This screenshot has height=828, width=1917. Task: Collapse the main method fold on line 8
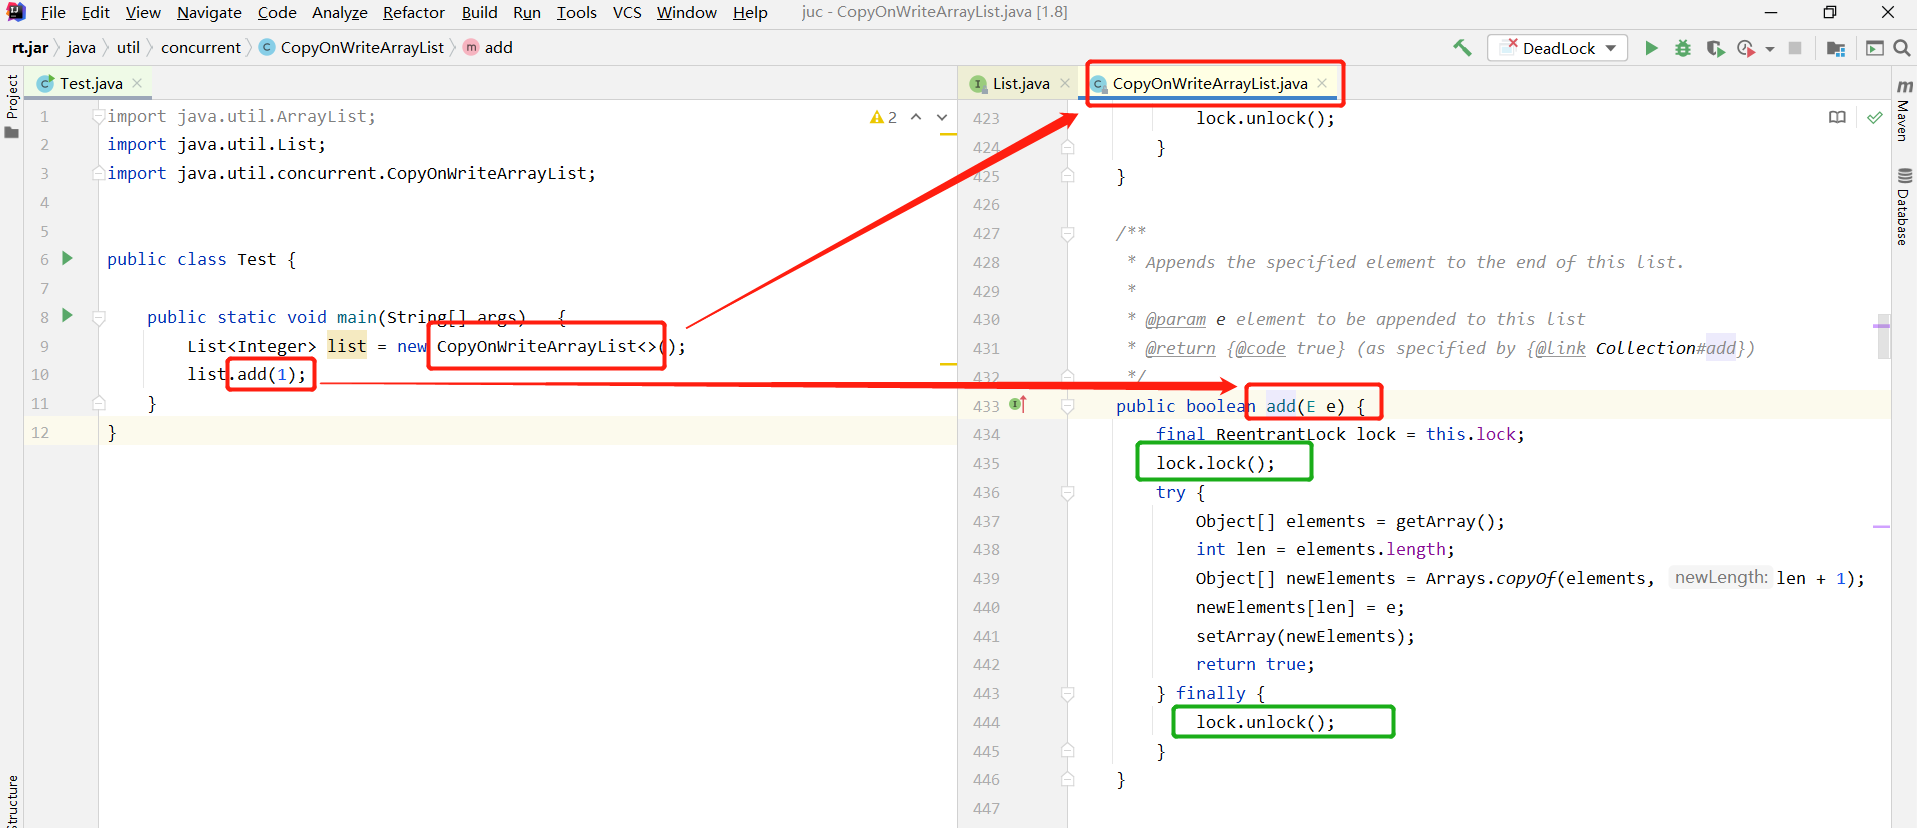[x=98, y=318]
